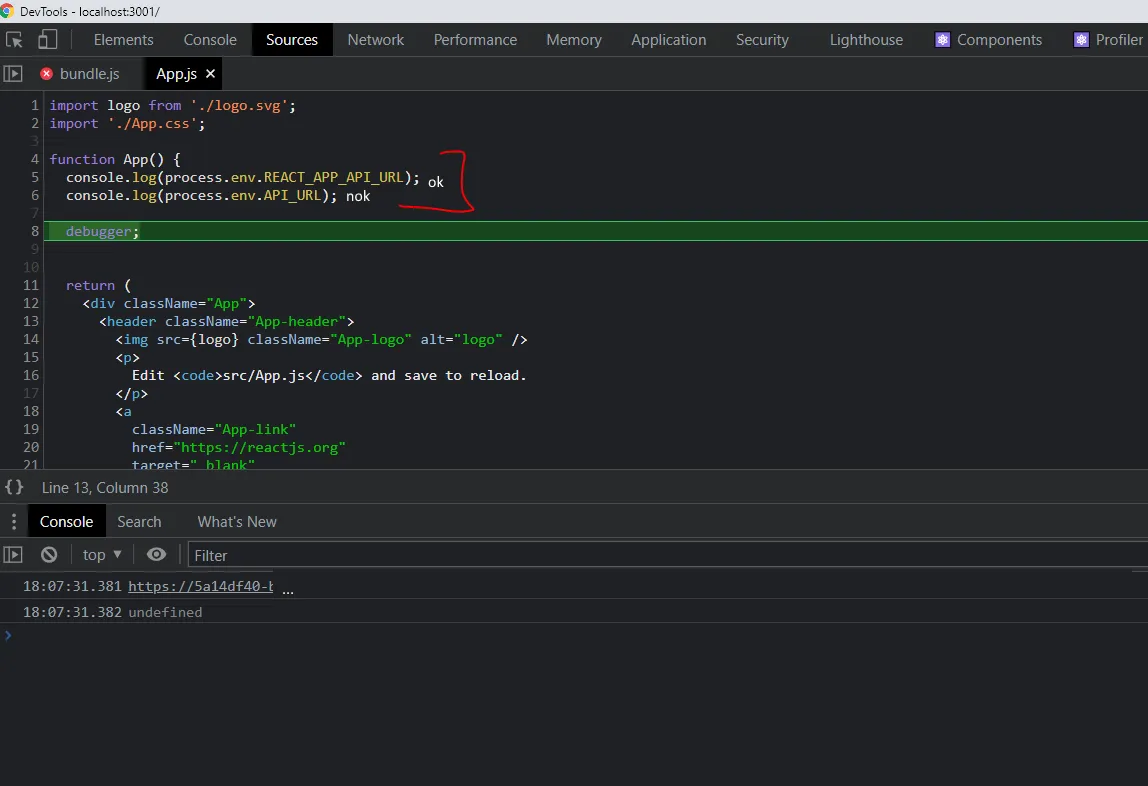
Task: Open the React Components tab
Action: [988, 40]
